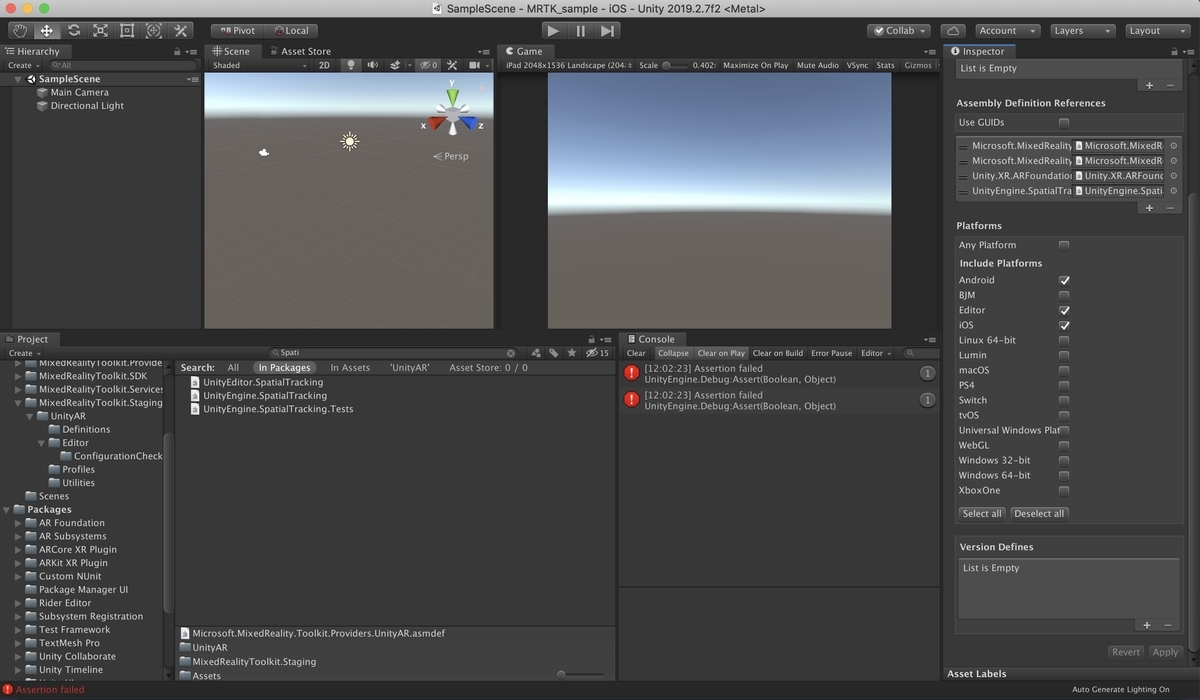Toggle Console Collapse mode
The image size is (1200, 700).
click(673, 353)
